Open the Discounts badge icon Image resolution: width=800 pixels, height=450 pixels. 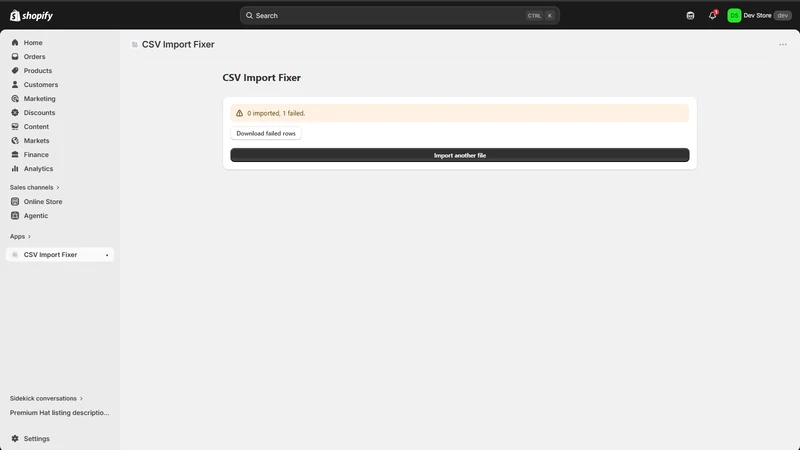coord(15,113)
